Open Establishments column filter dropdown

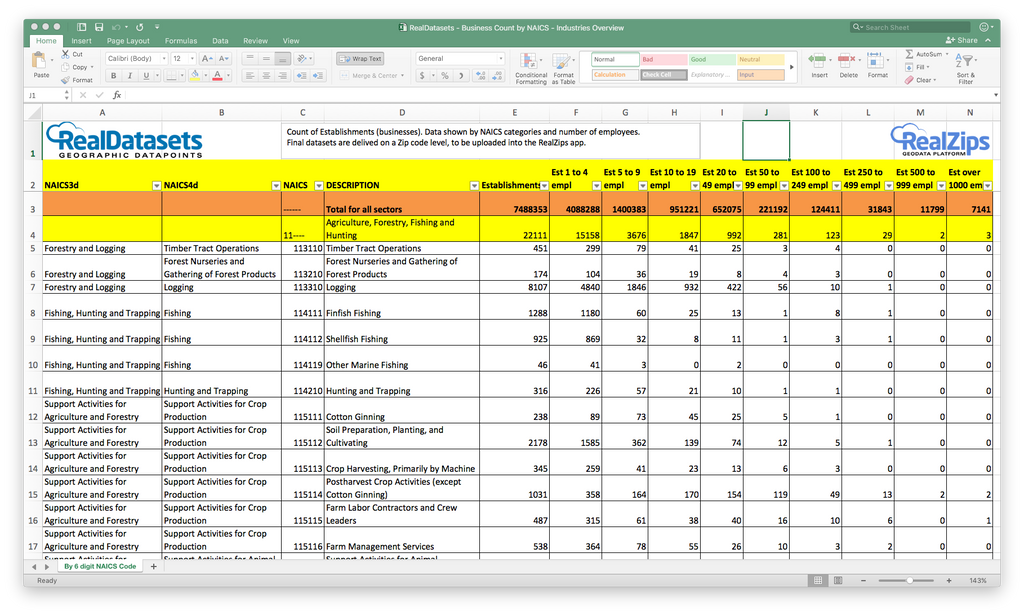(544, 186)
